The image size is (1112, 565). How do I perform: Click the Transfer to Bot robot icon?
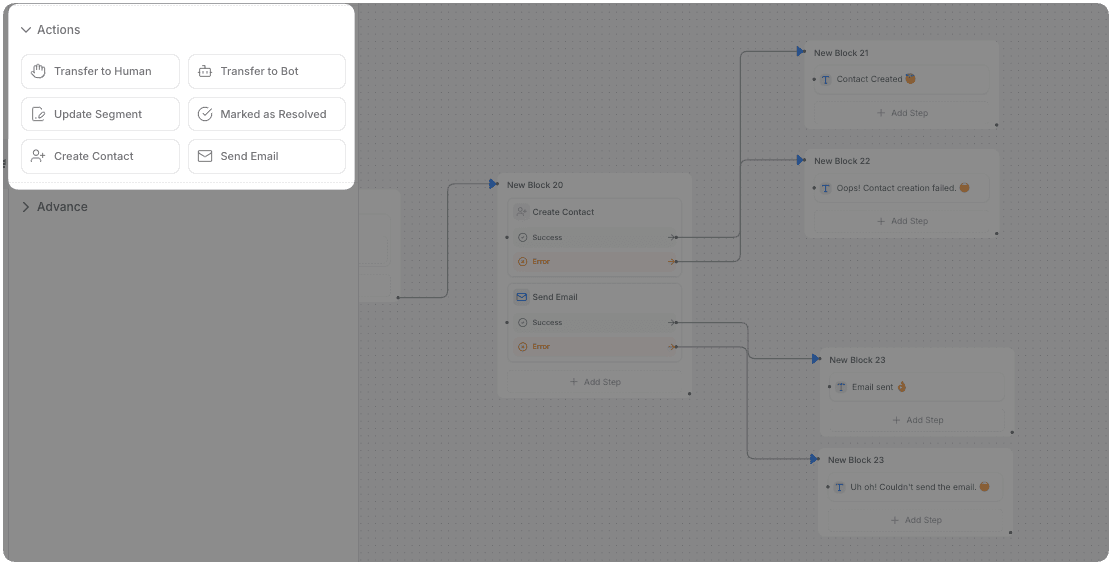point(205,72)
